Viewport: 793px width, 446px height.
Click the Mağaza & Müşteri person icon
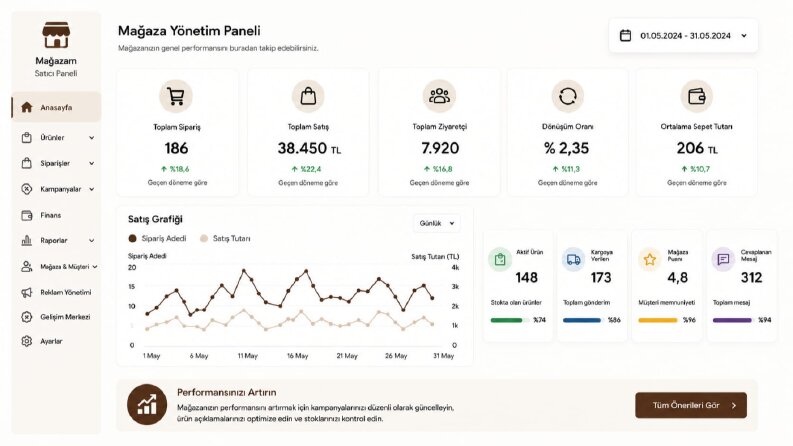tap(27, 266)
